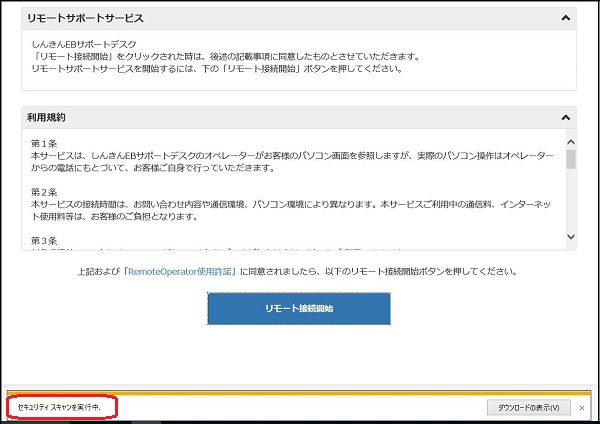Click the 第2条 paragraph body text
The image size is (600, 424).
tap(290, 210)
